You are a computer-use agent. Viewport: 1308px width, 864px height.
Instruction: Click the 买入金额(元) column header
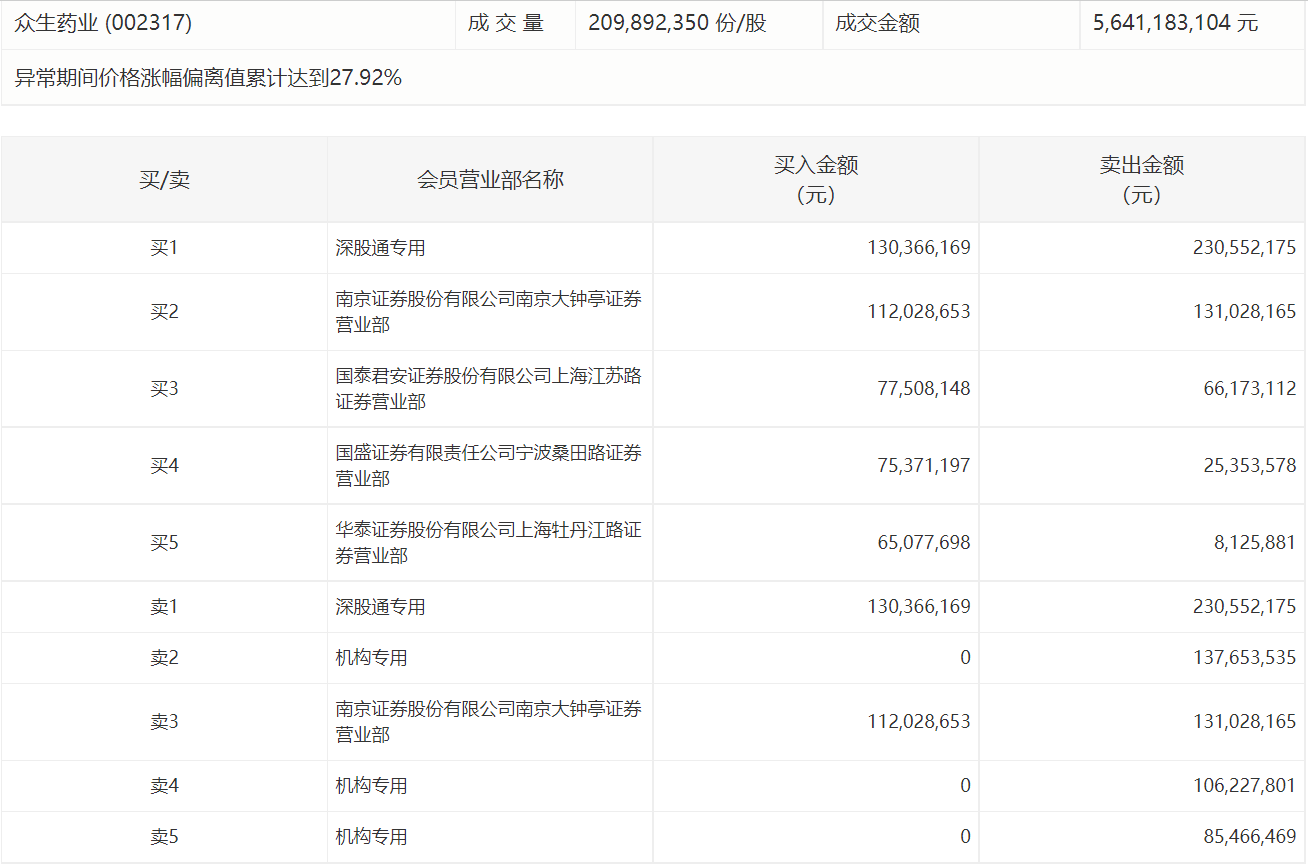coord(816,180)
